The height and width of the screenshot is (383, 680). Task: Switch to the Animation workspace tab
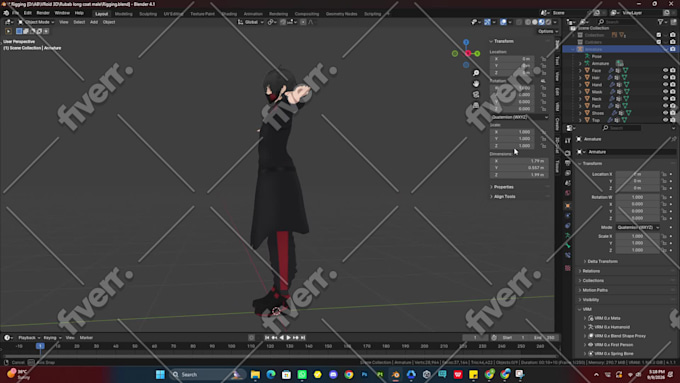point(253,14)
